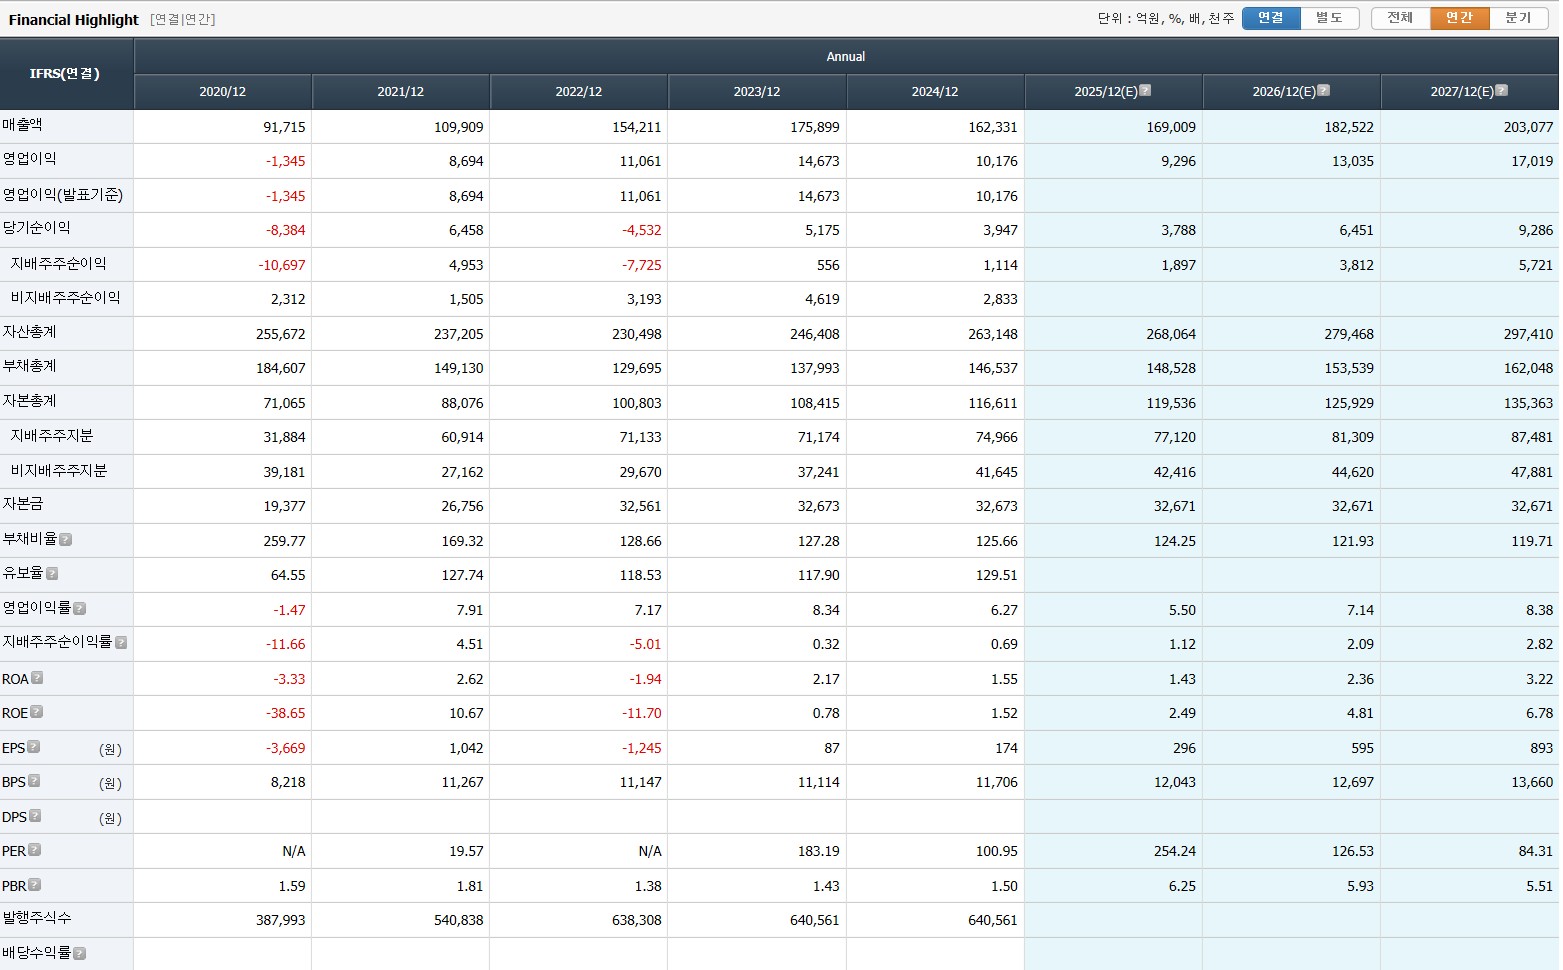Screen dimensions: 1563x970
Task: Select the Financial Highlight title
Action: (73, 19)
